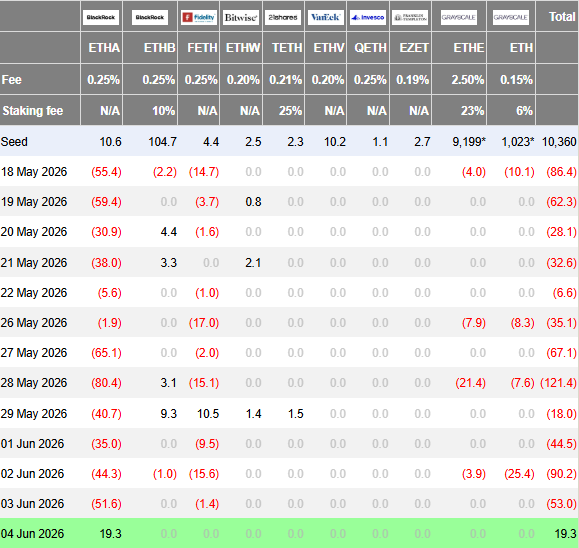The height and width of the screenshot is (548, 579).
Task: Click the 04 Jun 2026 date
Action: point(32,534)
